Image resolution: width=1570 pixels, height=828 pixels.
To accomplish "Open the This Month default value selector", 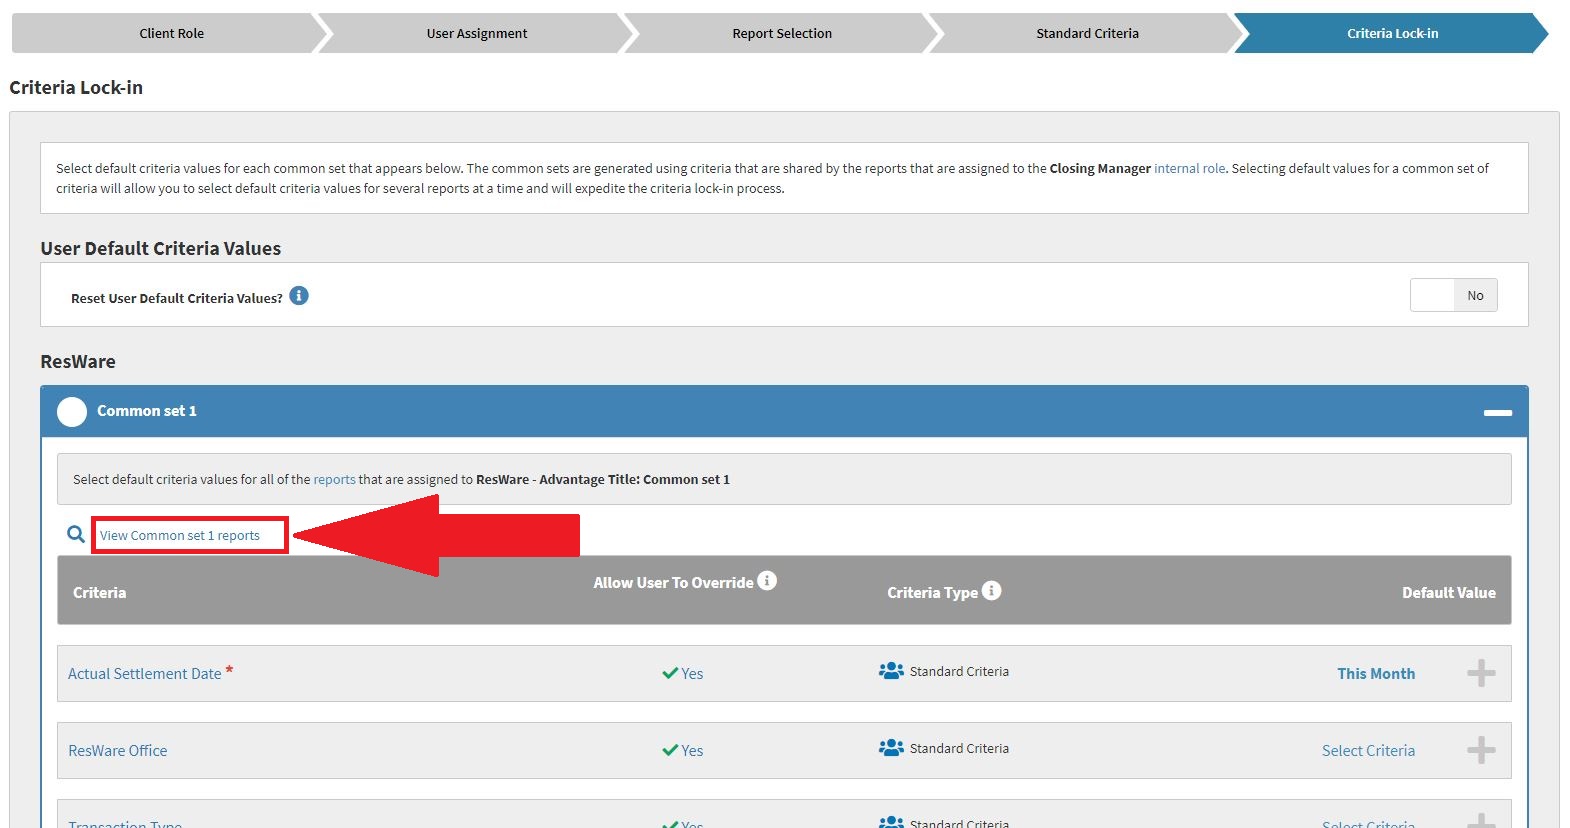I will pos(1375,674).
